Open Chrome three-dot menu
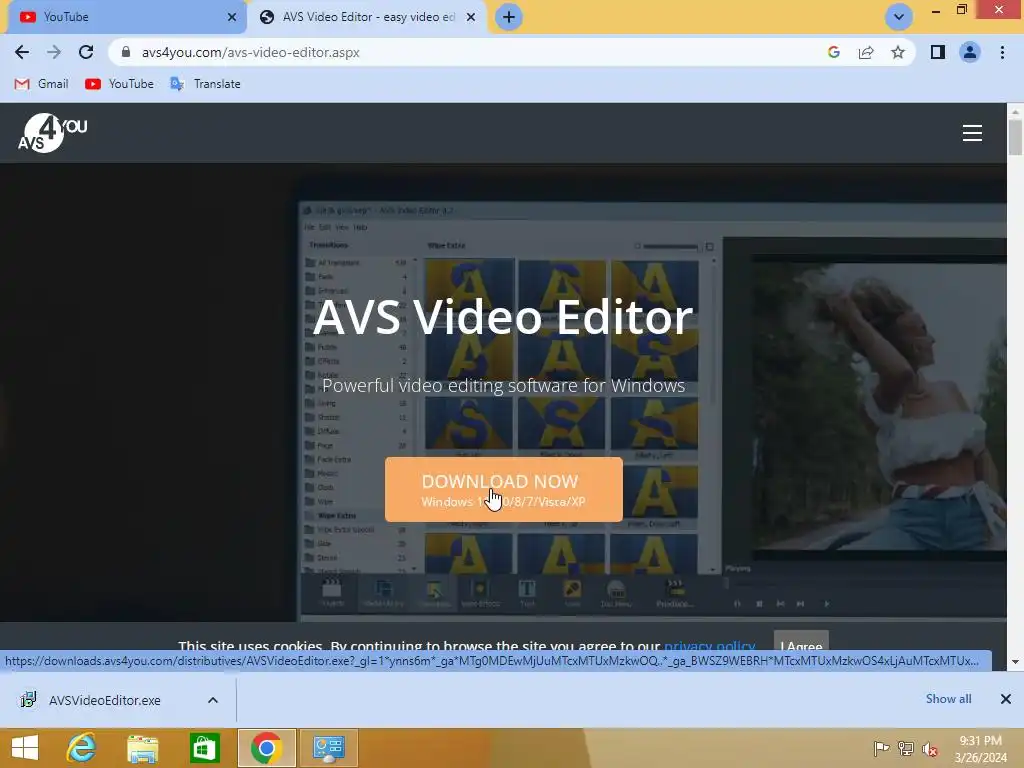The width and height of the screenshot is (1024, 768). [1002, 52]
